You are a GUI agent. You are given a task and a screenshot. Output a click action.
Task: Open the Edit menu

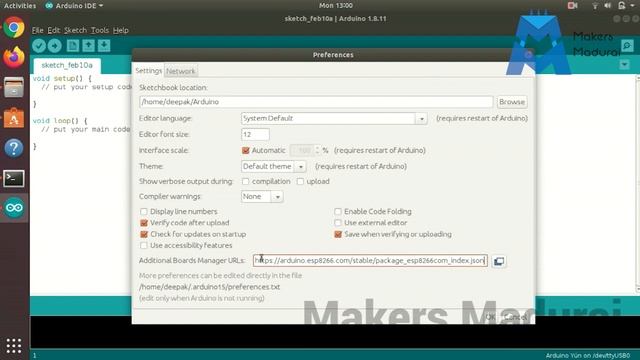point(53,30)
